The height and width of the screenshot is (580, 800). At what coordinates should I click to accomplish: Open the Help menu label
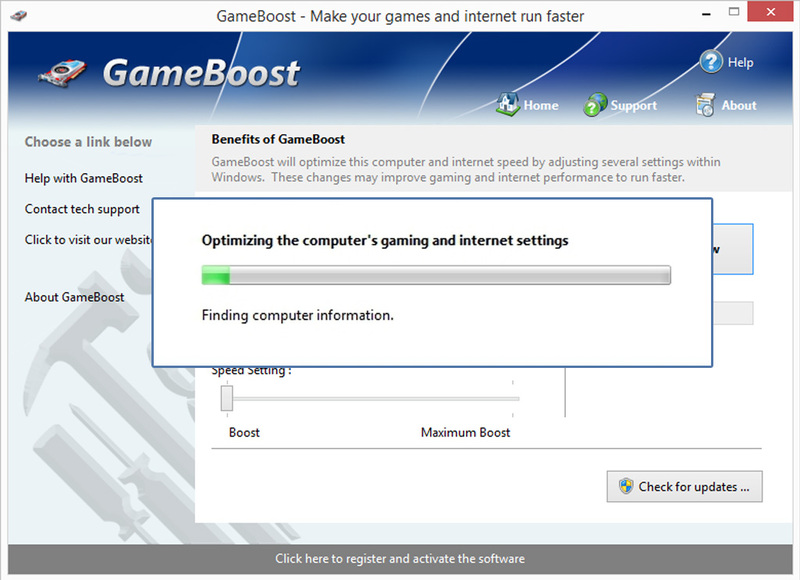point(740,62)
